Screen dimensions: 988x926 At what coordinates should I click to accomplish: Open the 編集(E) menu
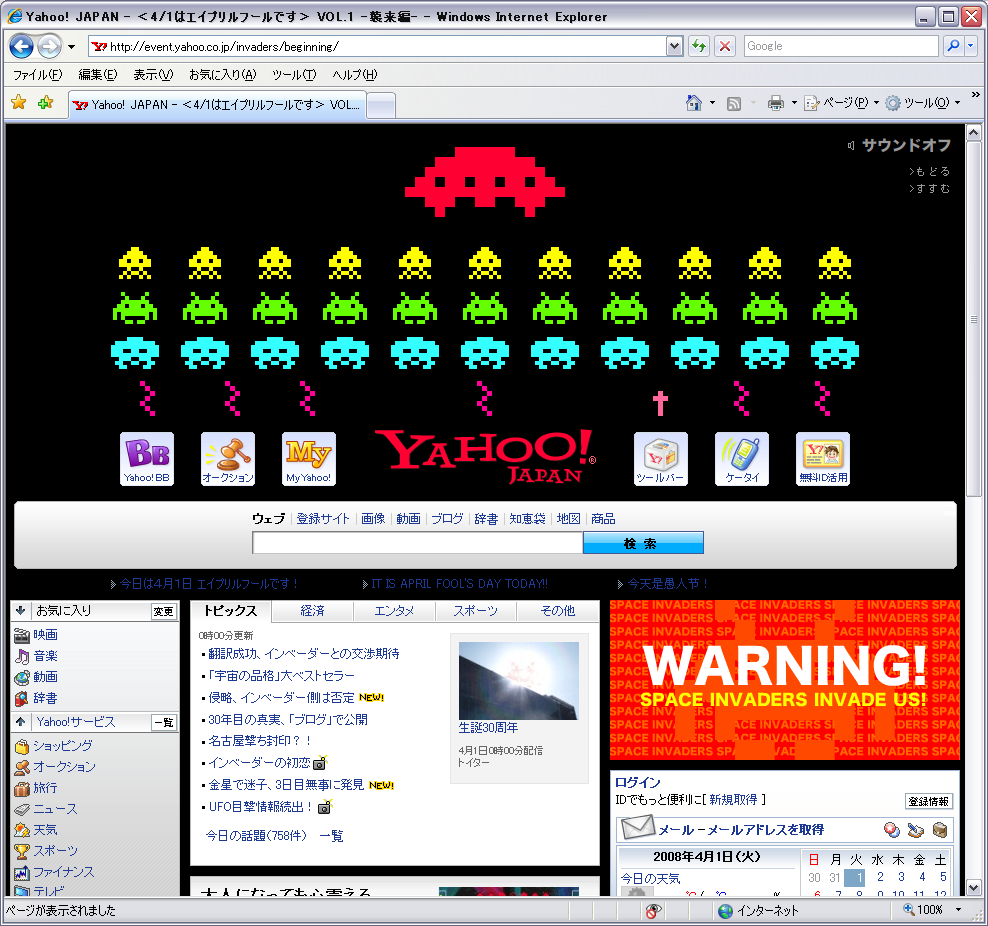pyautogui.click(x=98, y=75)
